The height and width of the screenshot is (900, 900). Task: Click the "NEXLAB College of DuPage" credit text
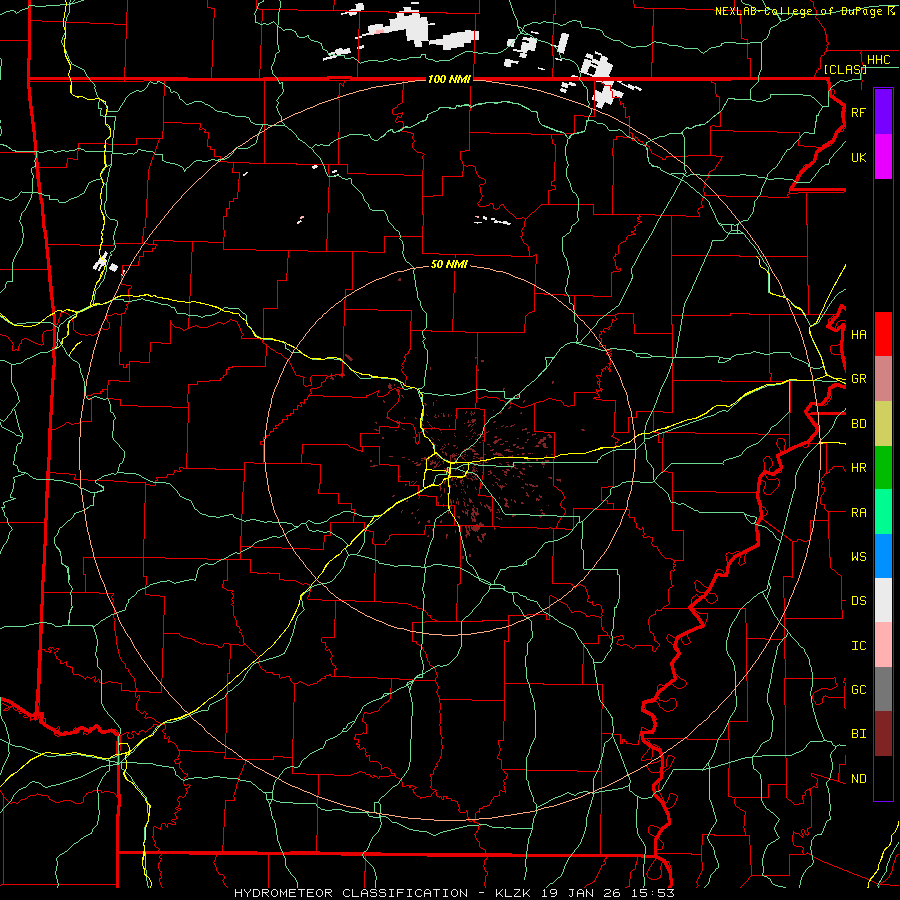click(798, 11)
